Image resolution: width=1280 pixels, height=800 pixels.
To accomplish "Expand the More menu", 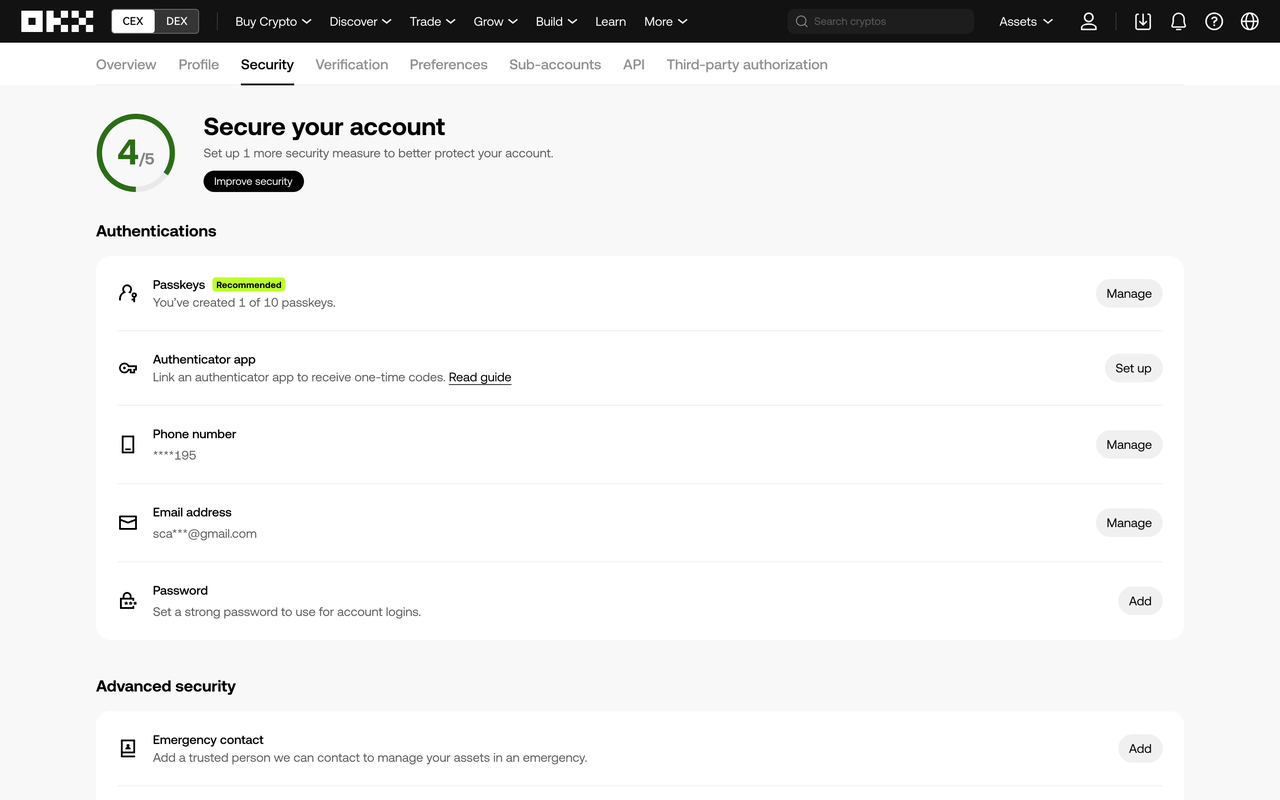I will pyautogui.click(x=666, y=21).
